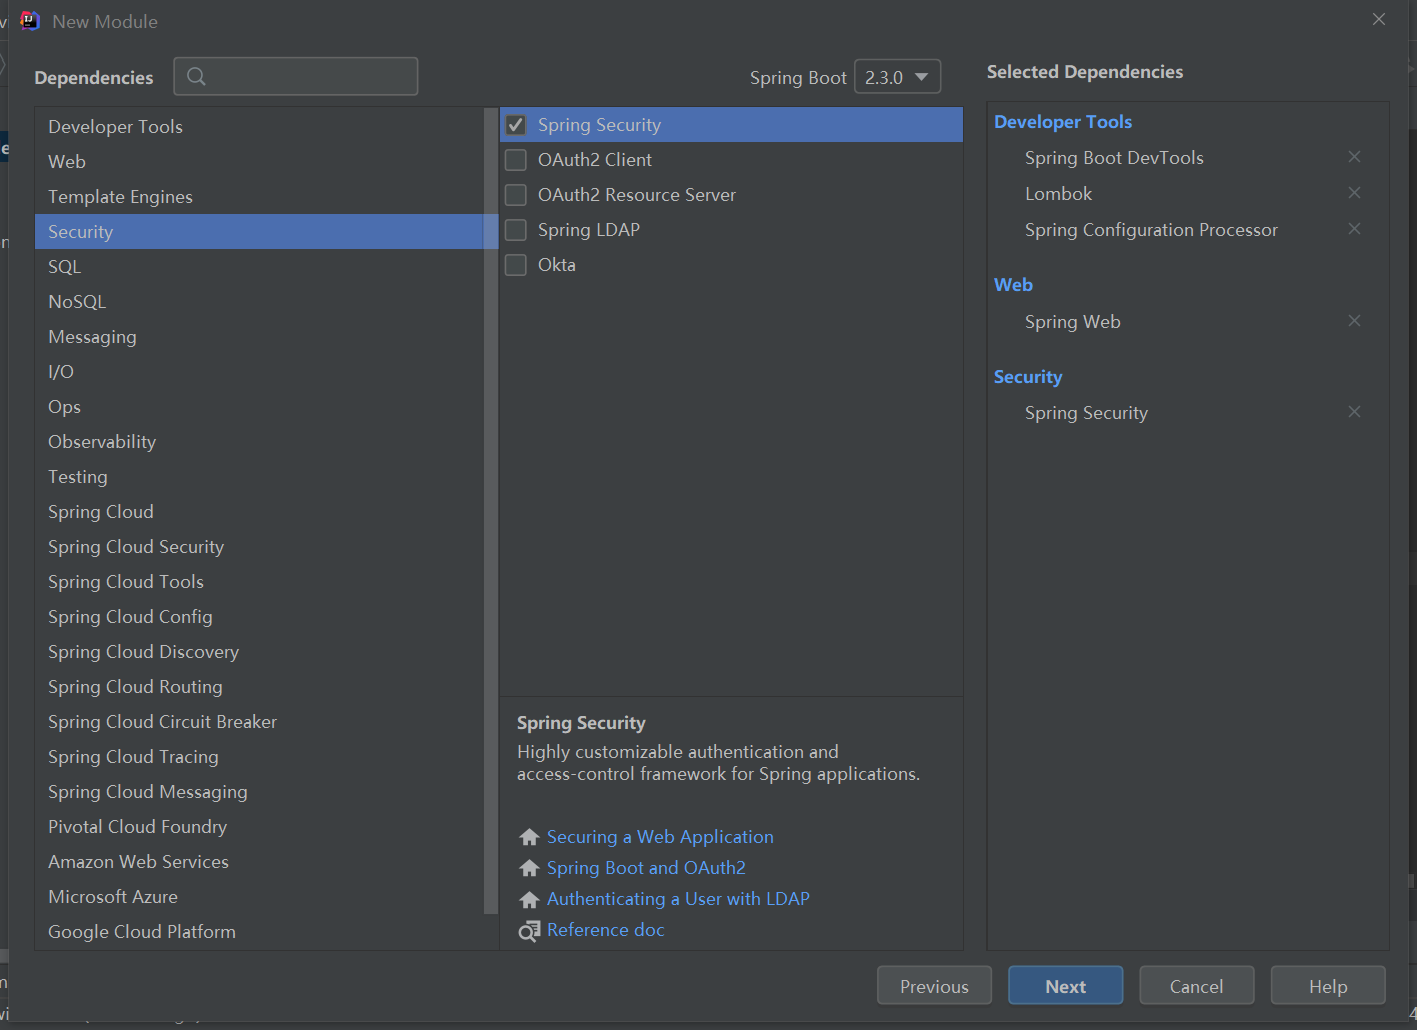Uncheck the Spring Security checkbox
This screenshot has width=1417, height=1030.
tap(516, 125)
